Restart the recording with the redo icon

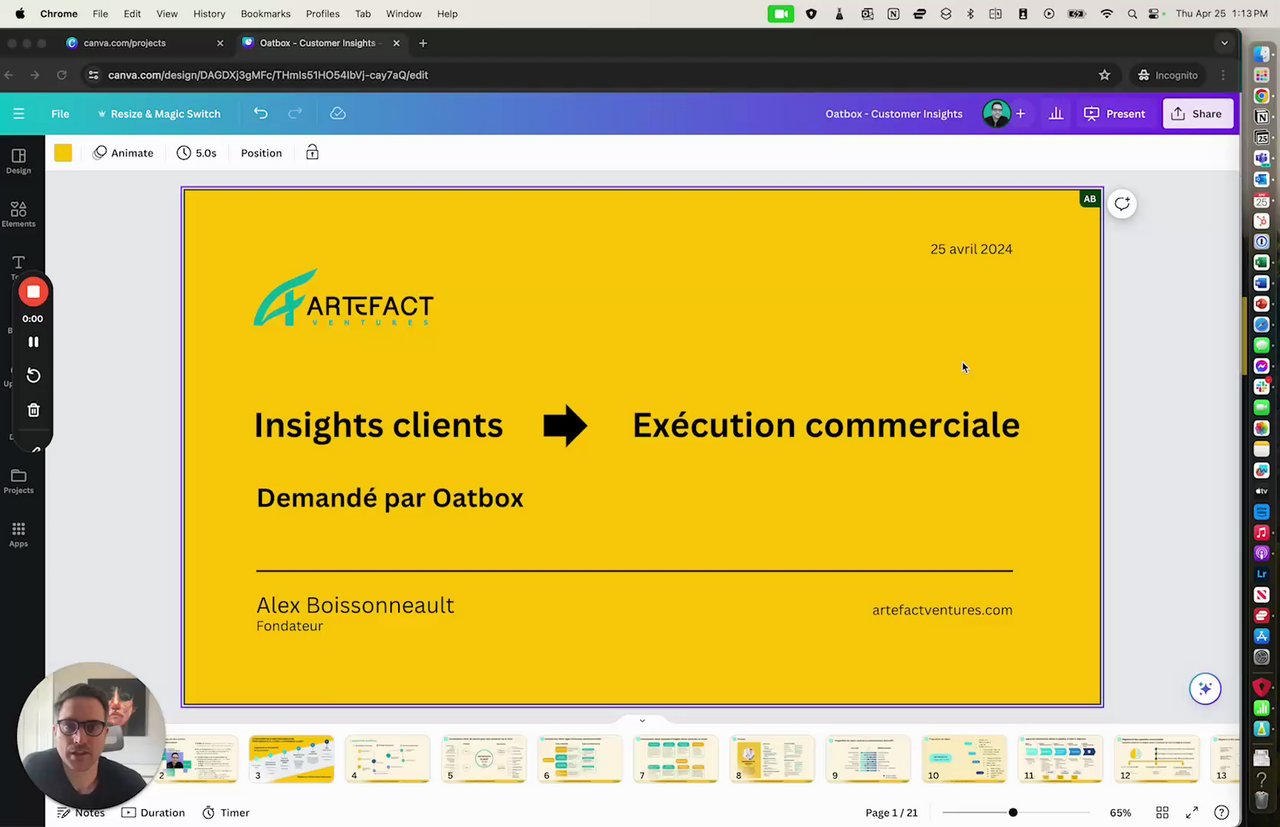pos(33,375)
